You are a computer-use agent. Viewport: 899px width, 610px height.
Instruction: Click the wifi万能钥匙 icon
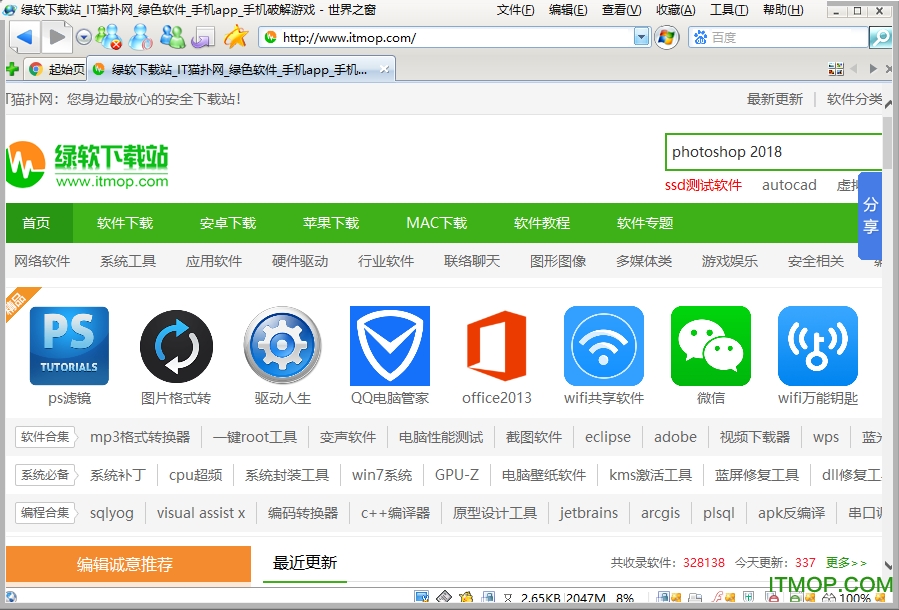(818, 346)
